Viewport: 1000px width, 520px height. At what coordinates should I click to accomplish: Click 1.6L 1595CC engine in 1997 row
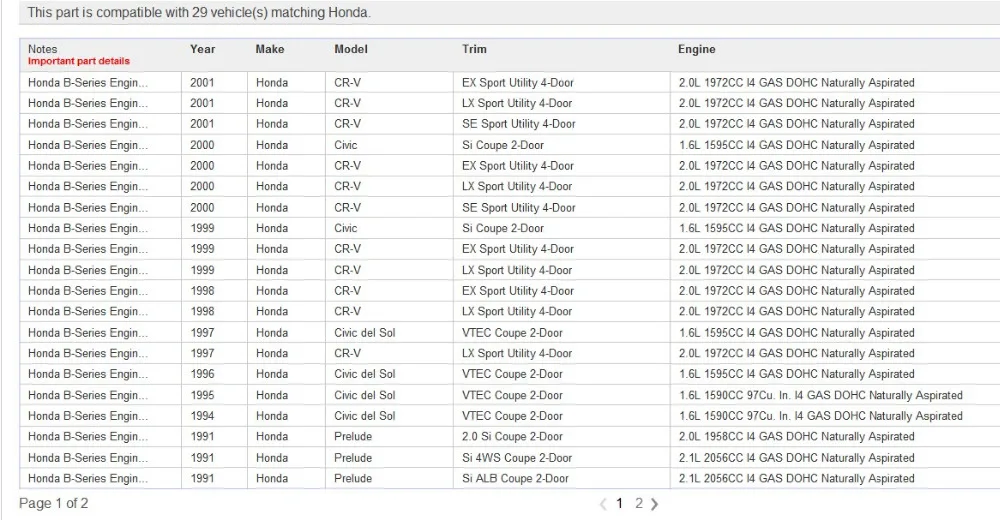click(x=796, y=332)
